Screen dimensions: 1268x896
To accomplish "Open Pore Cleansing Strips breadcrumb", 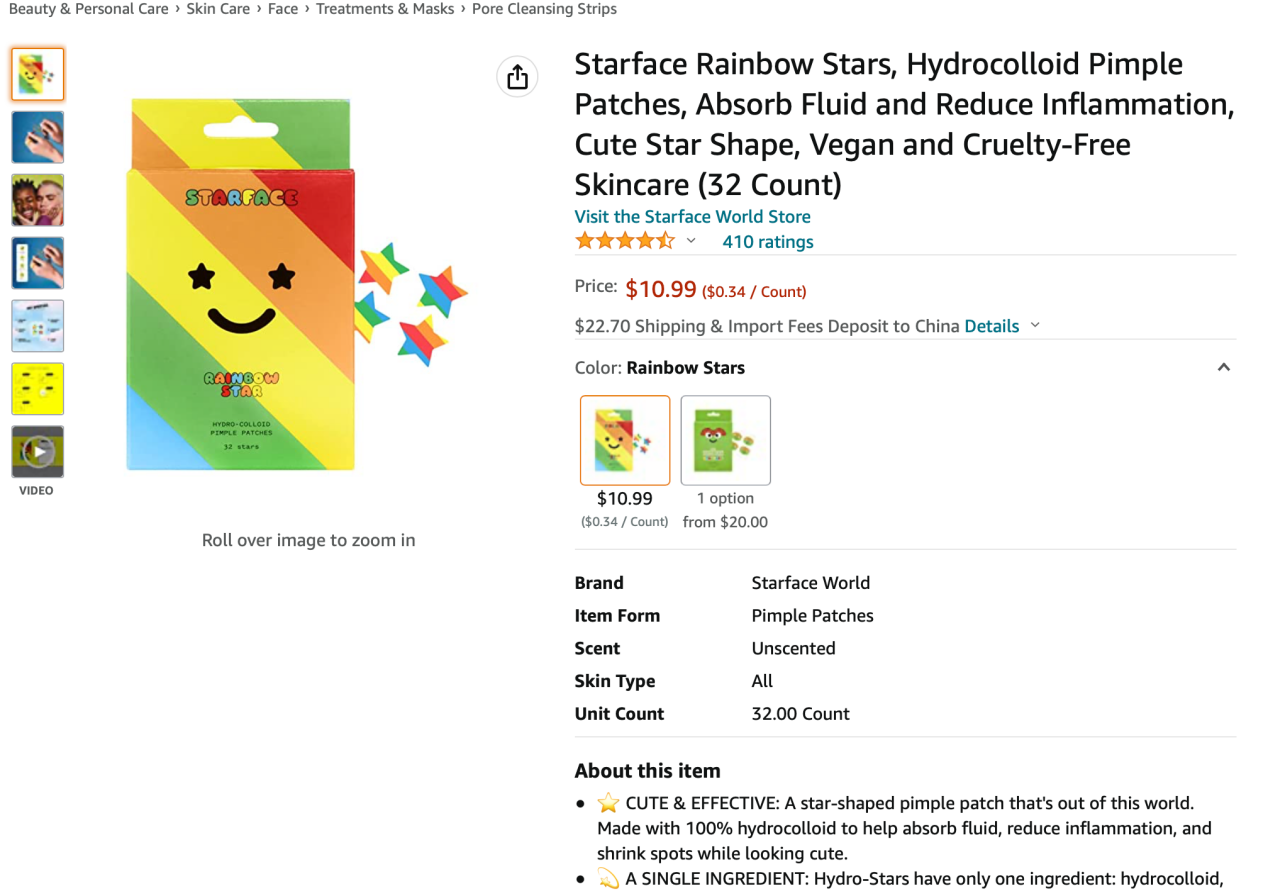I will click(544, 9).
